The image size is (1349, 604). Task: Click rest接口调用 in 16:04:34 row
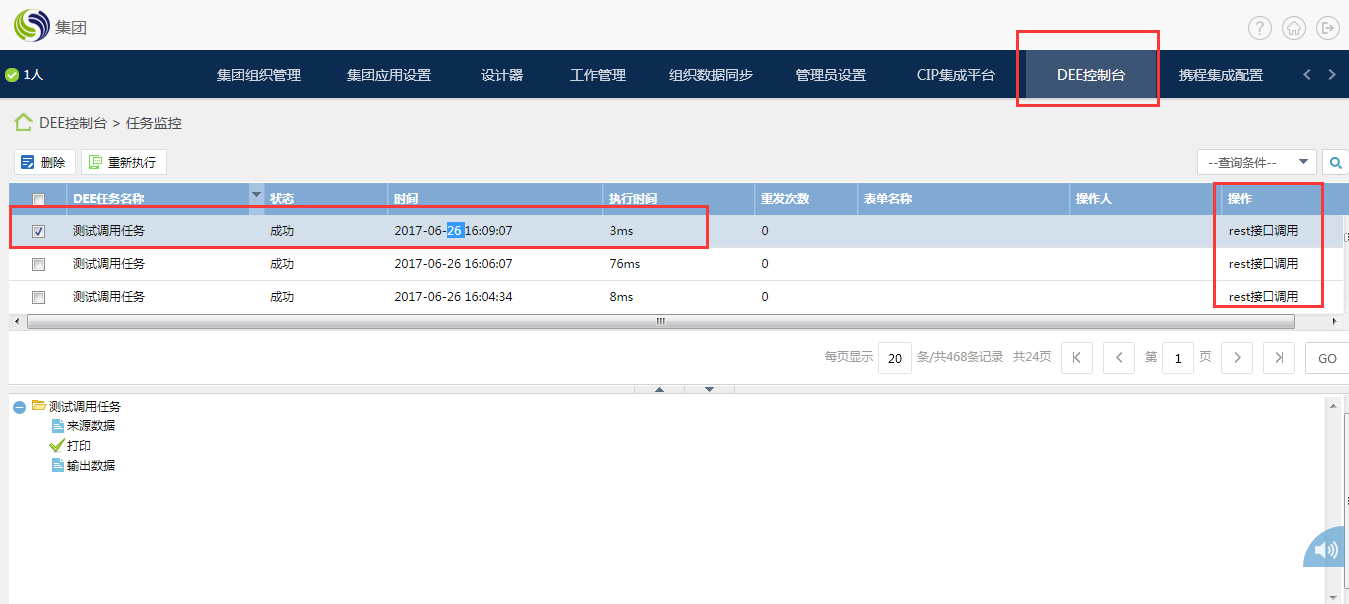pos(1264,297)
